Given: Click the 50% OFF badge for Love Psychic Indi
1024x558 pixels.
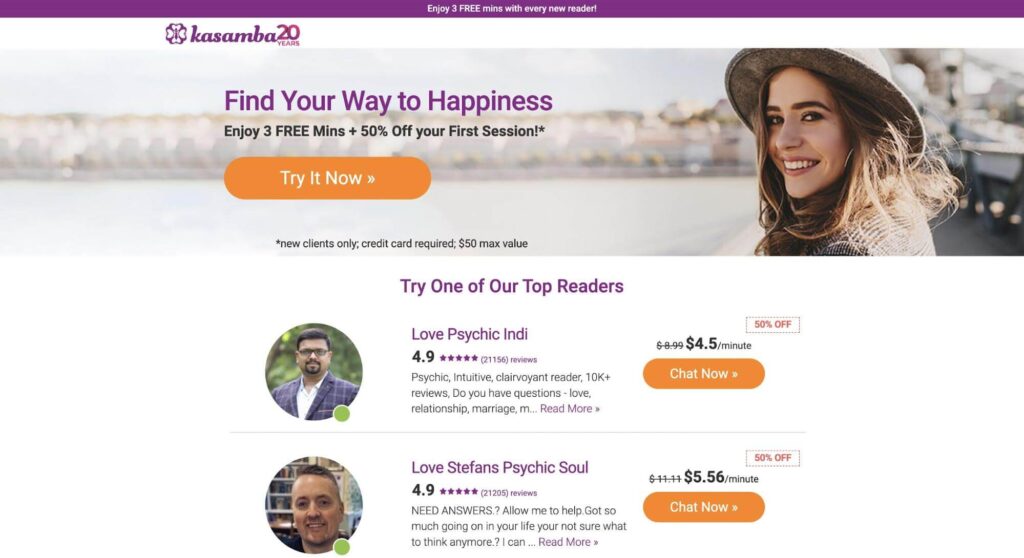Looking at the screenshot, I should point(773,325).
